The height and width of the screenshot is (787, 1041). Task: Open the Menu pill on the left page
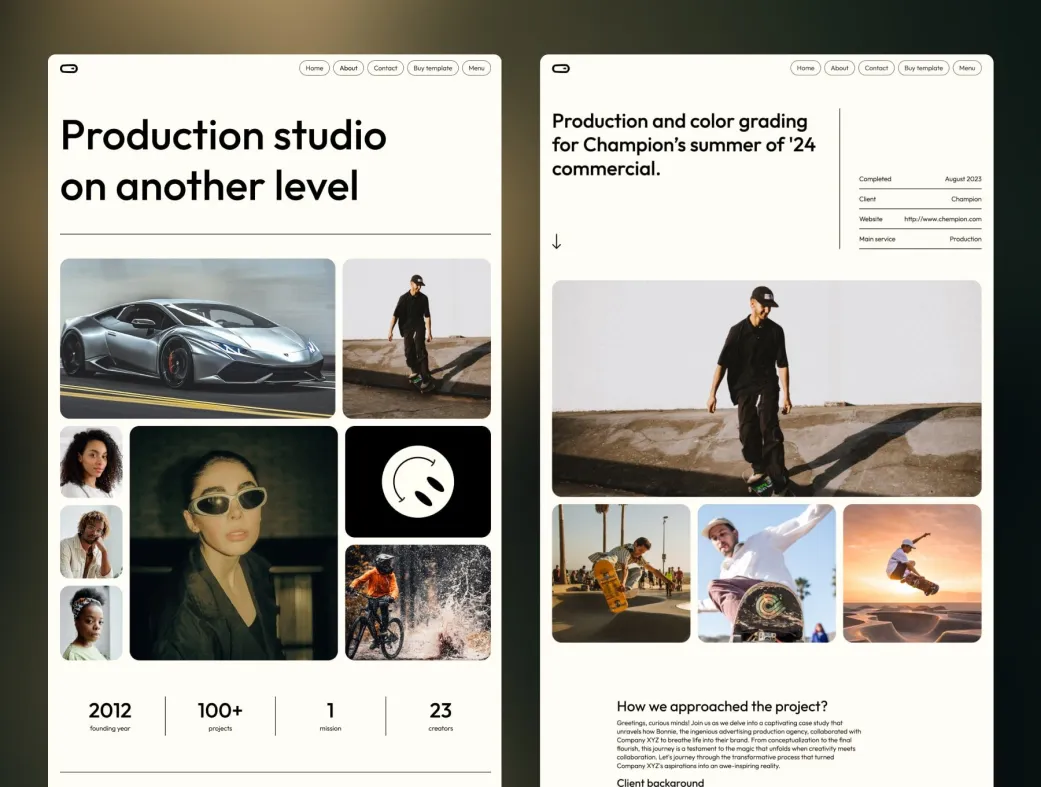(x=477, y=68)
